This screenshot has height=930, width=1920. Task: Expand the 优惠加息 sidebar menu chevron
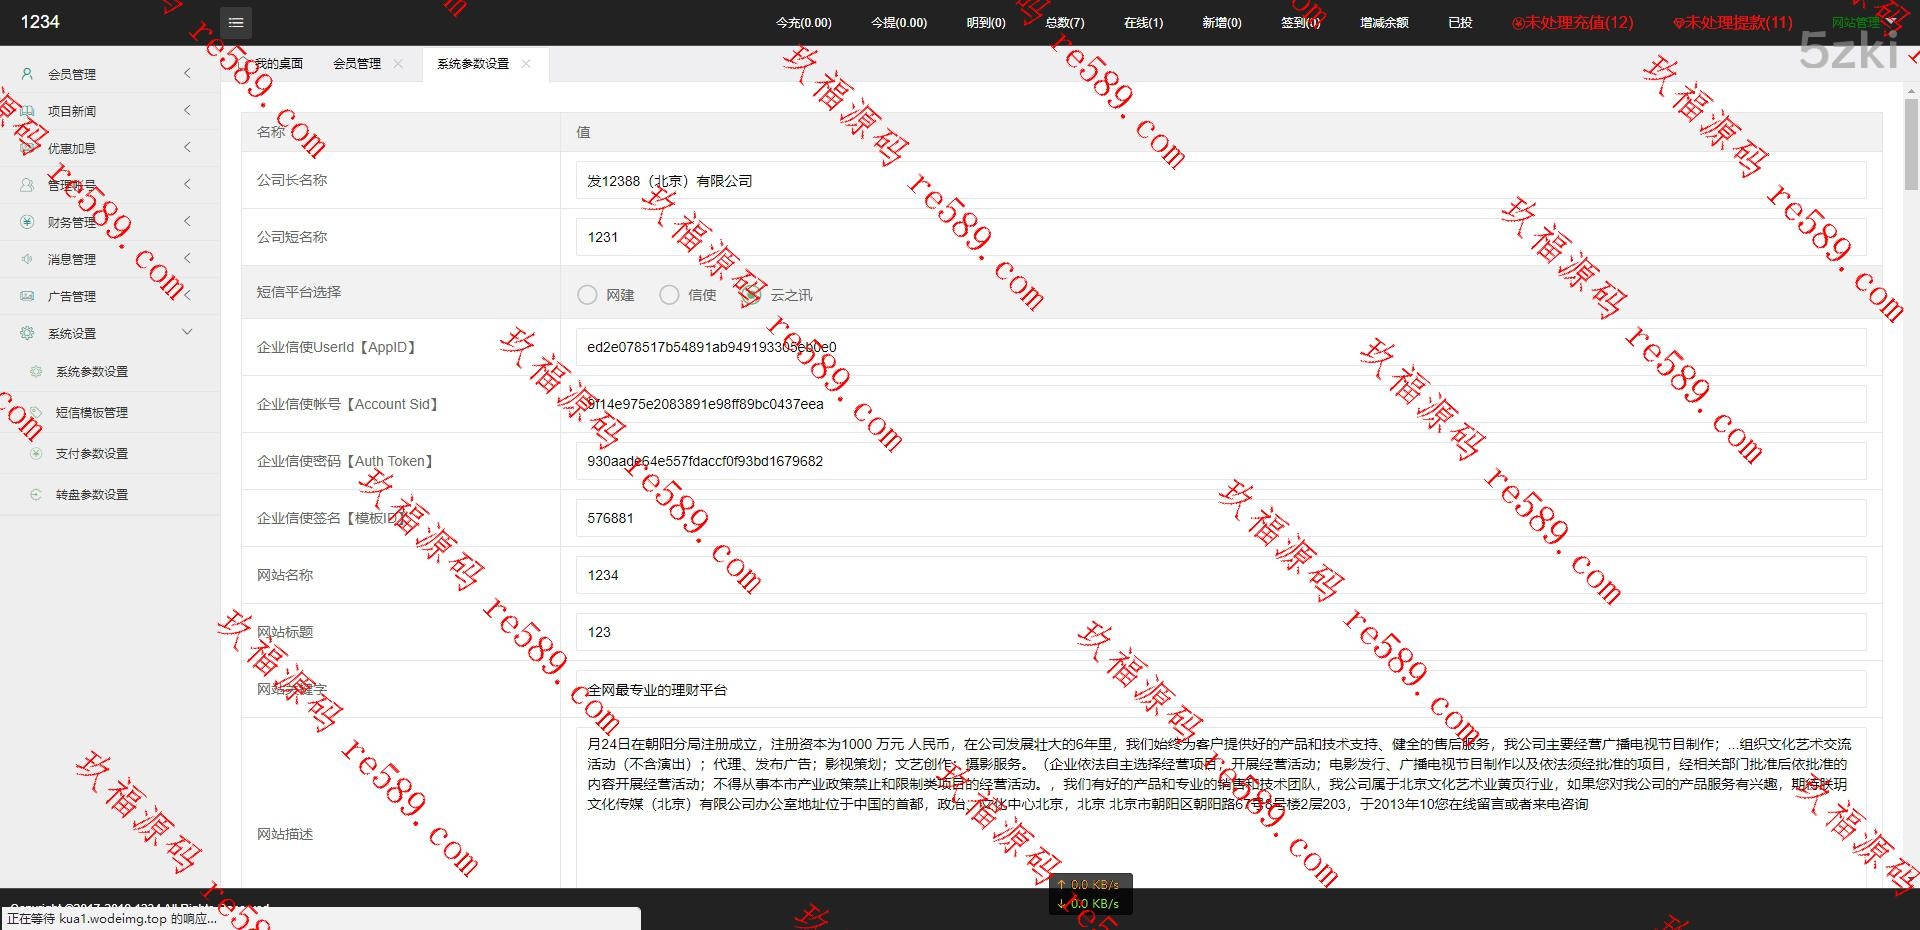tap(187, 147)
